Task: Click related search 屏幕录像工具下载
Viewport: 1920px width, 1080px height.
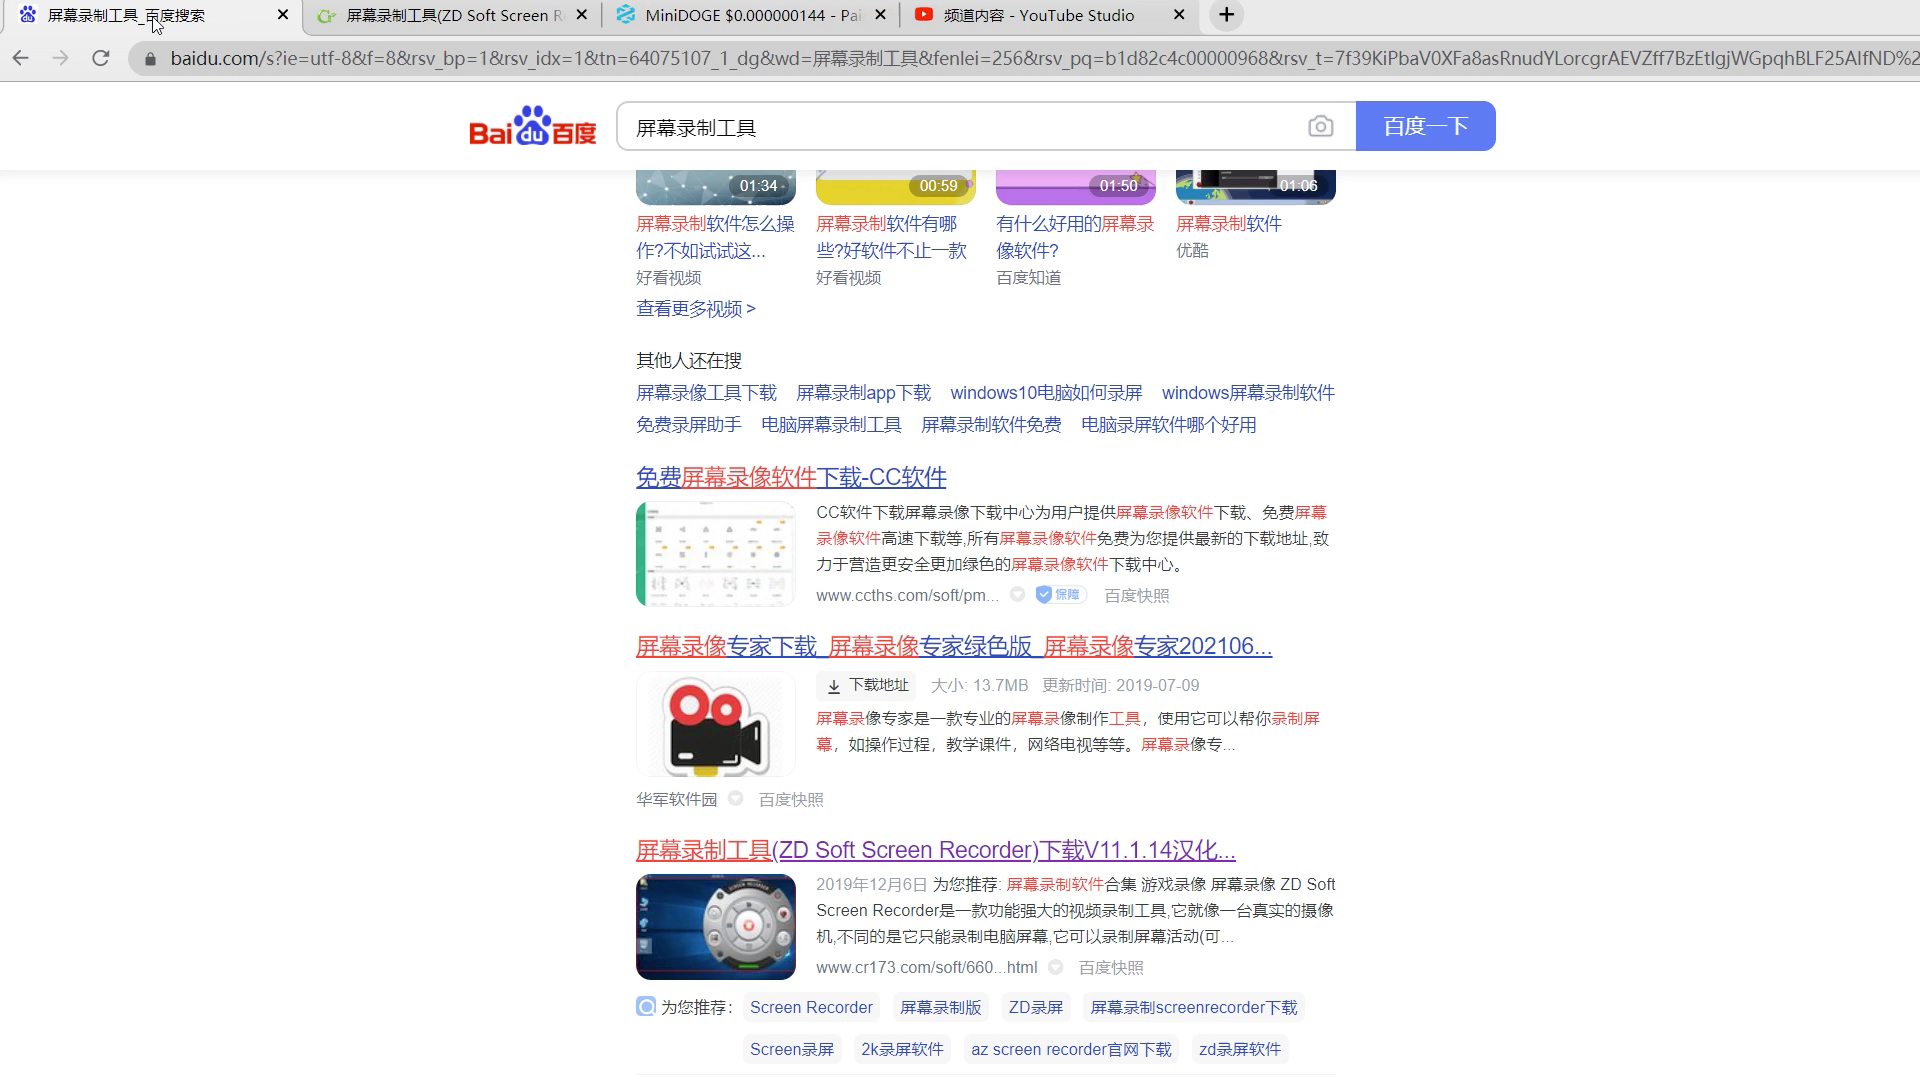Action: (x=706, y=393)
